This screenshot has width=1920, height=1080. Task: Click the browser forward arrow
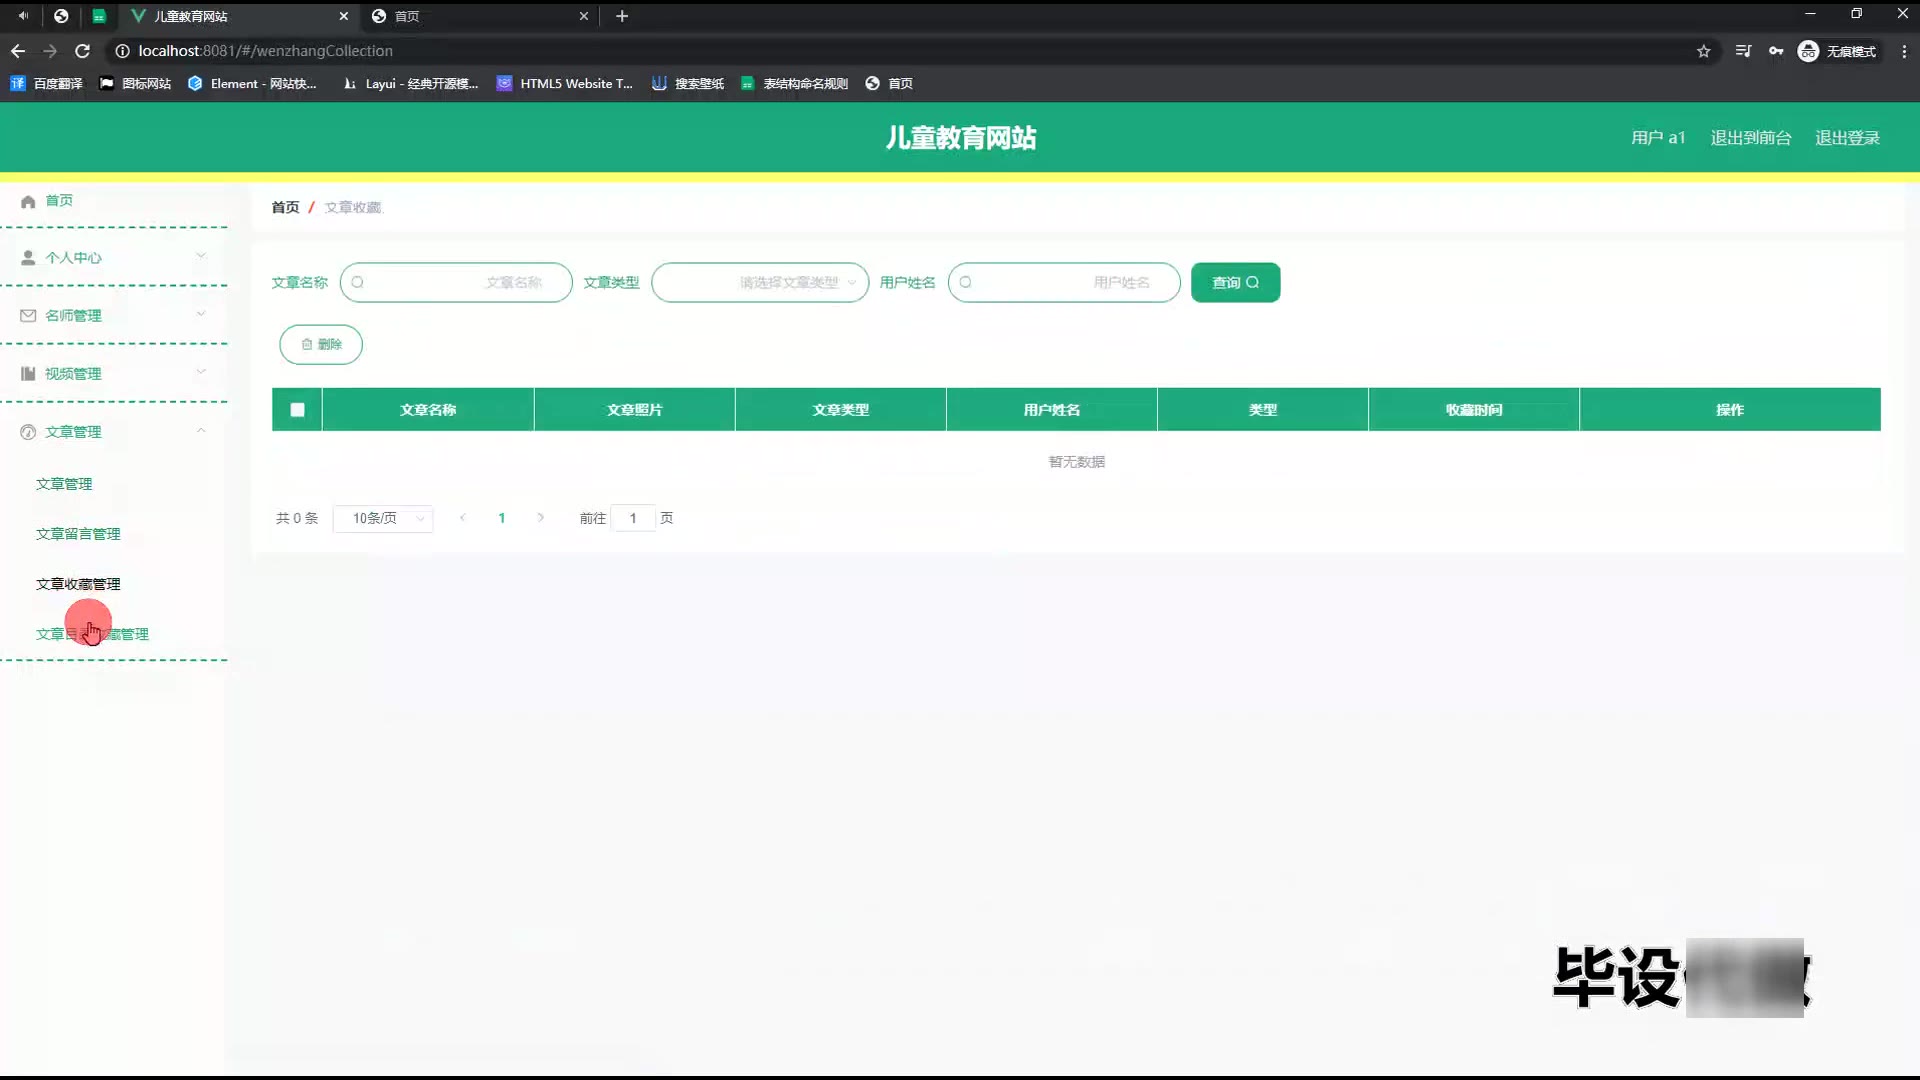click(x=50, y=51)
